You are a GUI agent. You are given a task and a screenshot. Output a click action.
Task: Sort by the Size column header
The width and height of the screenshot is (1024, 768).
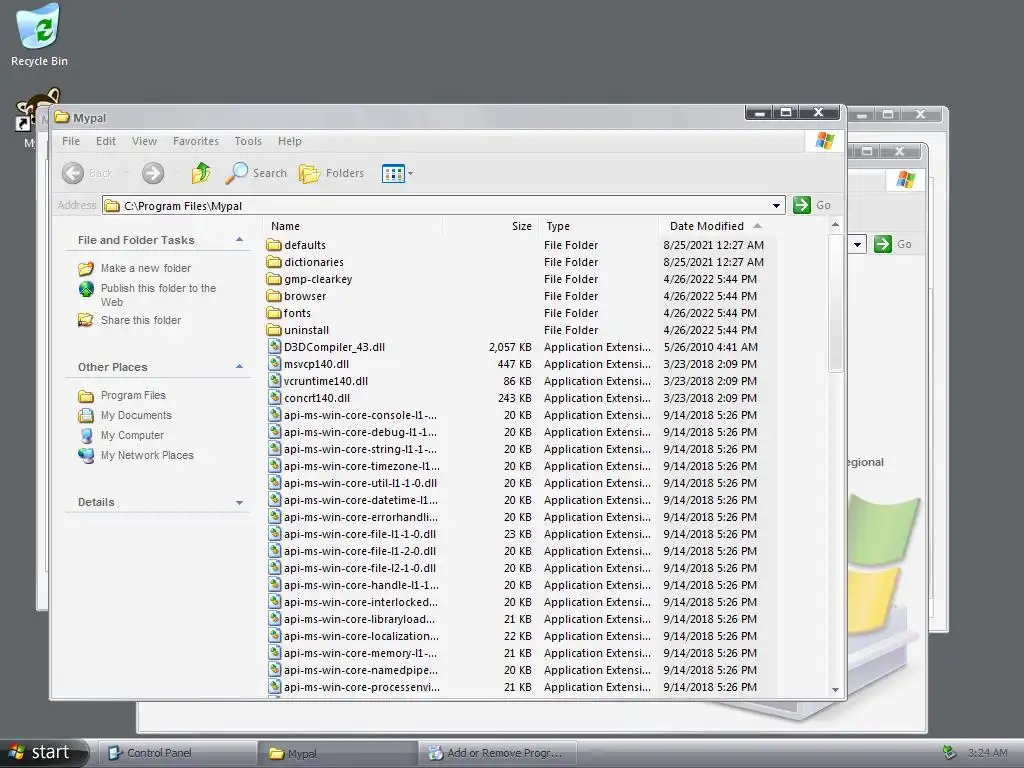click(490, 226)
